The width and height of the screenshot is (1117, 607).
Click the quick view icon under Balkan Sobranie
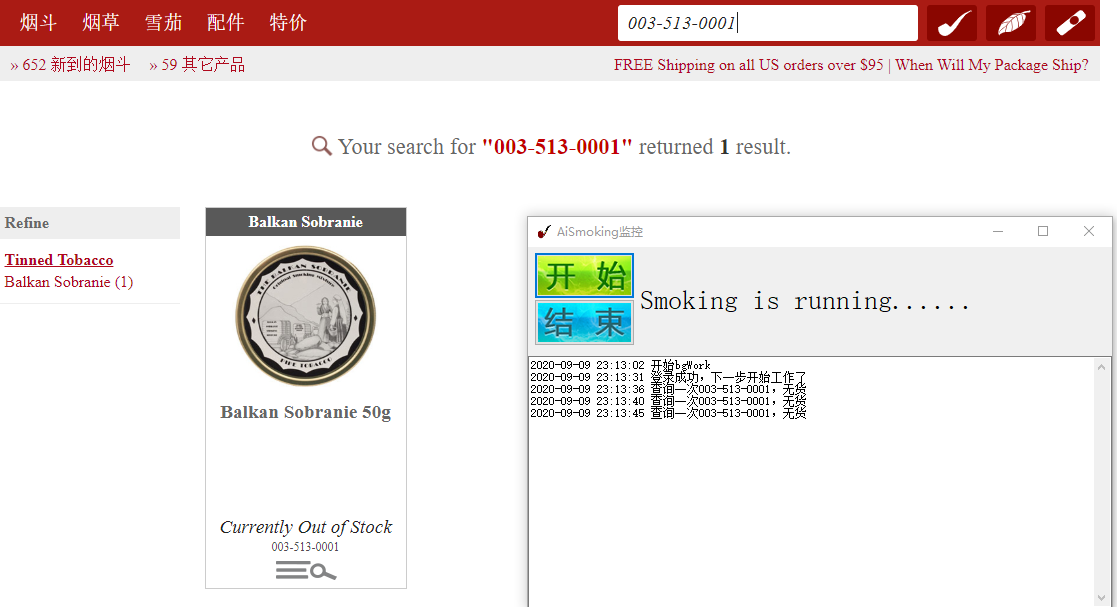click(x=306, y=570)
